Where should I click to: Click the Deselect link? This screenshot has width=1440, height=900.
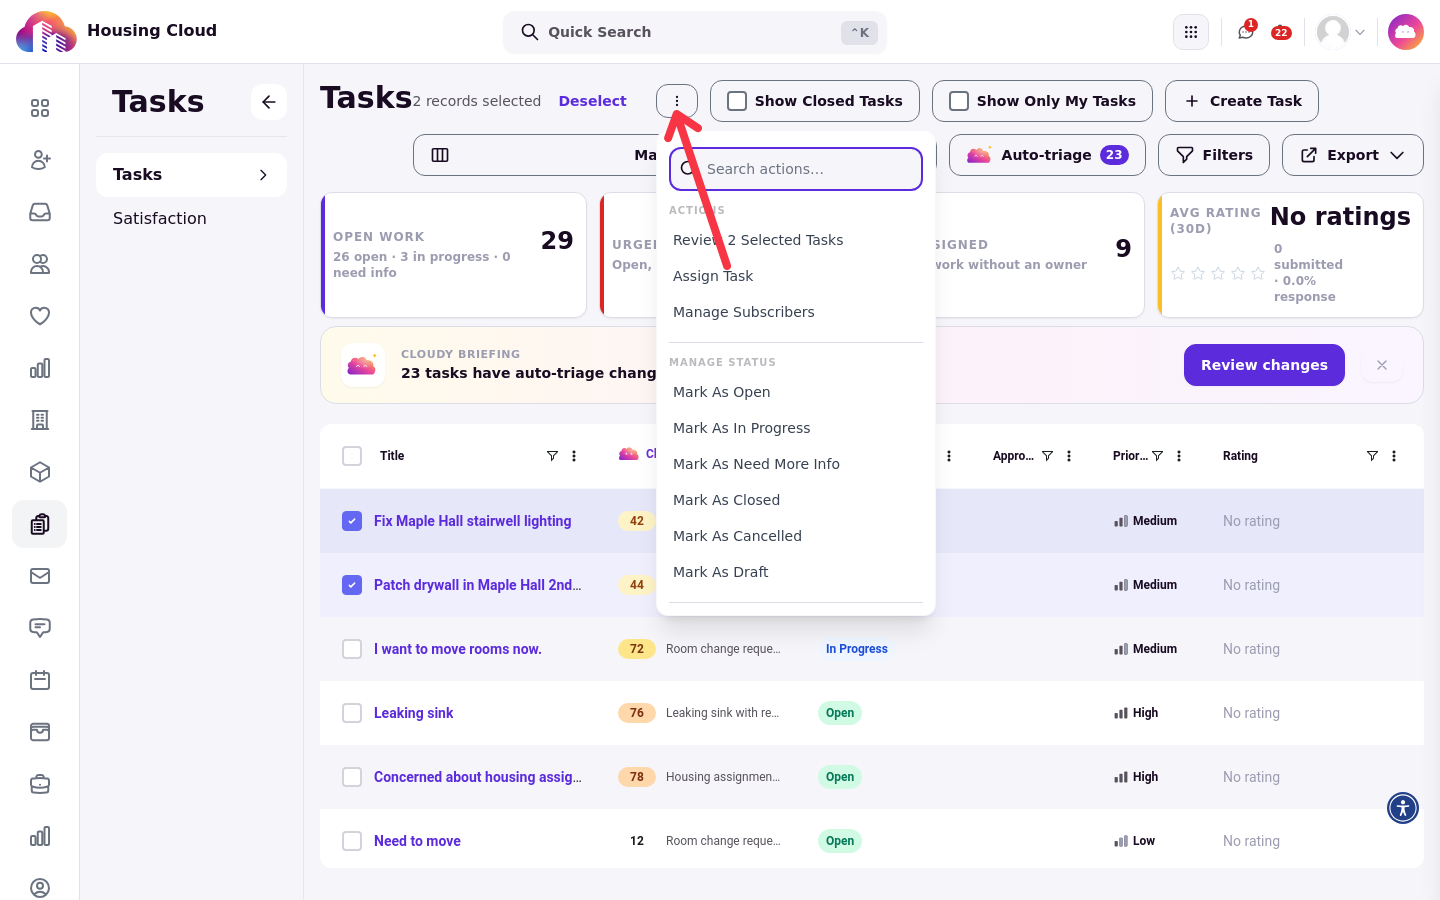point(592,101)
